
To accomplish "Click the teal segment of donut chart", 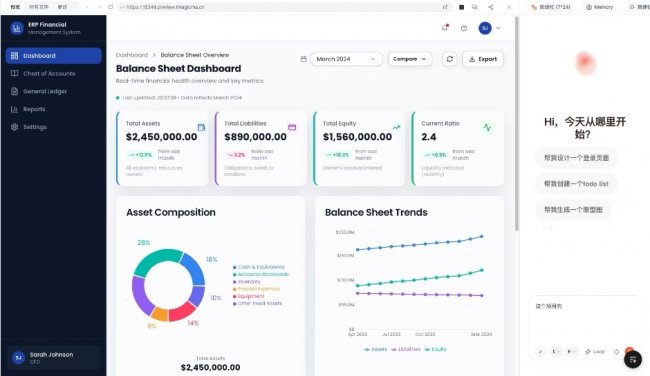I will click(x=156, y=259).
